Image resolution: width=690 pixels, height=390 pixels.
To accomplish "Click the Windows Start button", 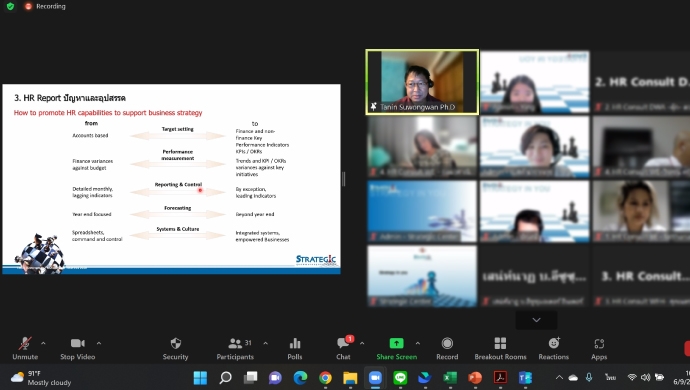I will coord(200,377).
